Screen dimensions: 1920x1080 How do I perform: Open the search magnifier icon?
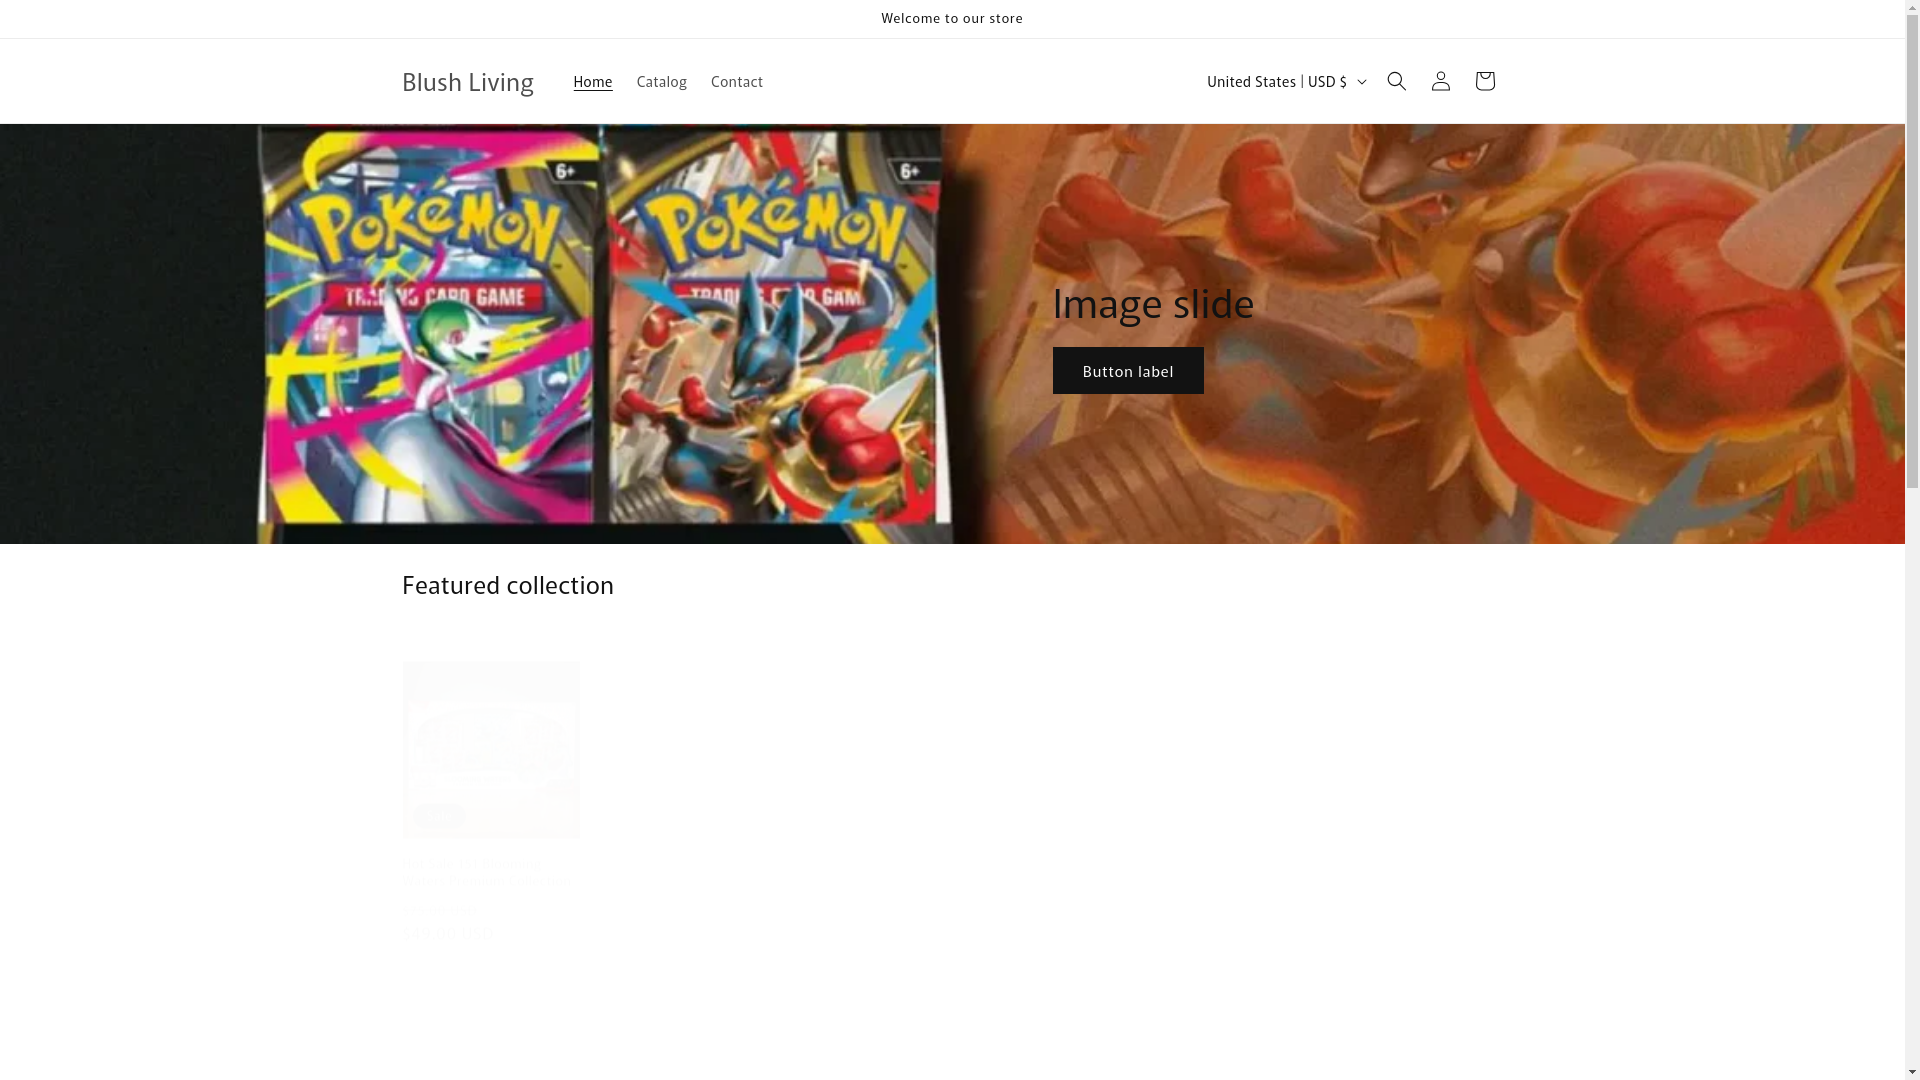tap(1396, 81)
